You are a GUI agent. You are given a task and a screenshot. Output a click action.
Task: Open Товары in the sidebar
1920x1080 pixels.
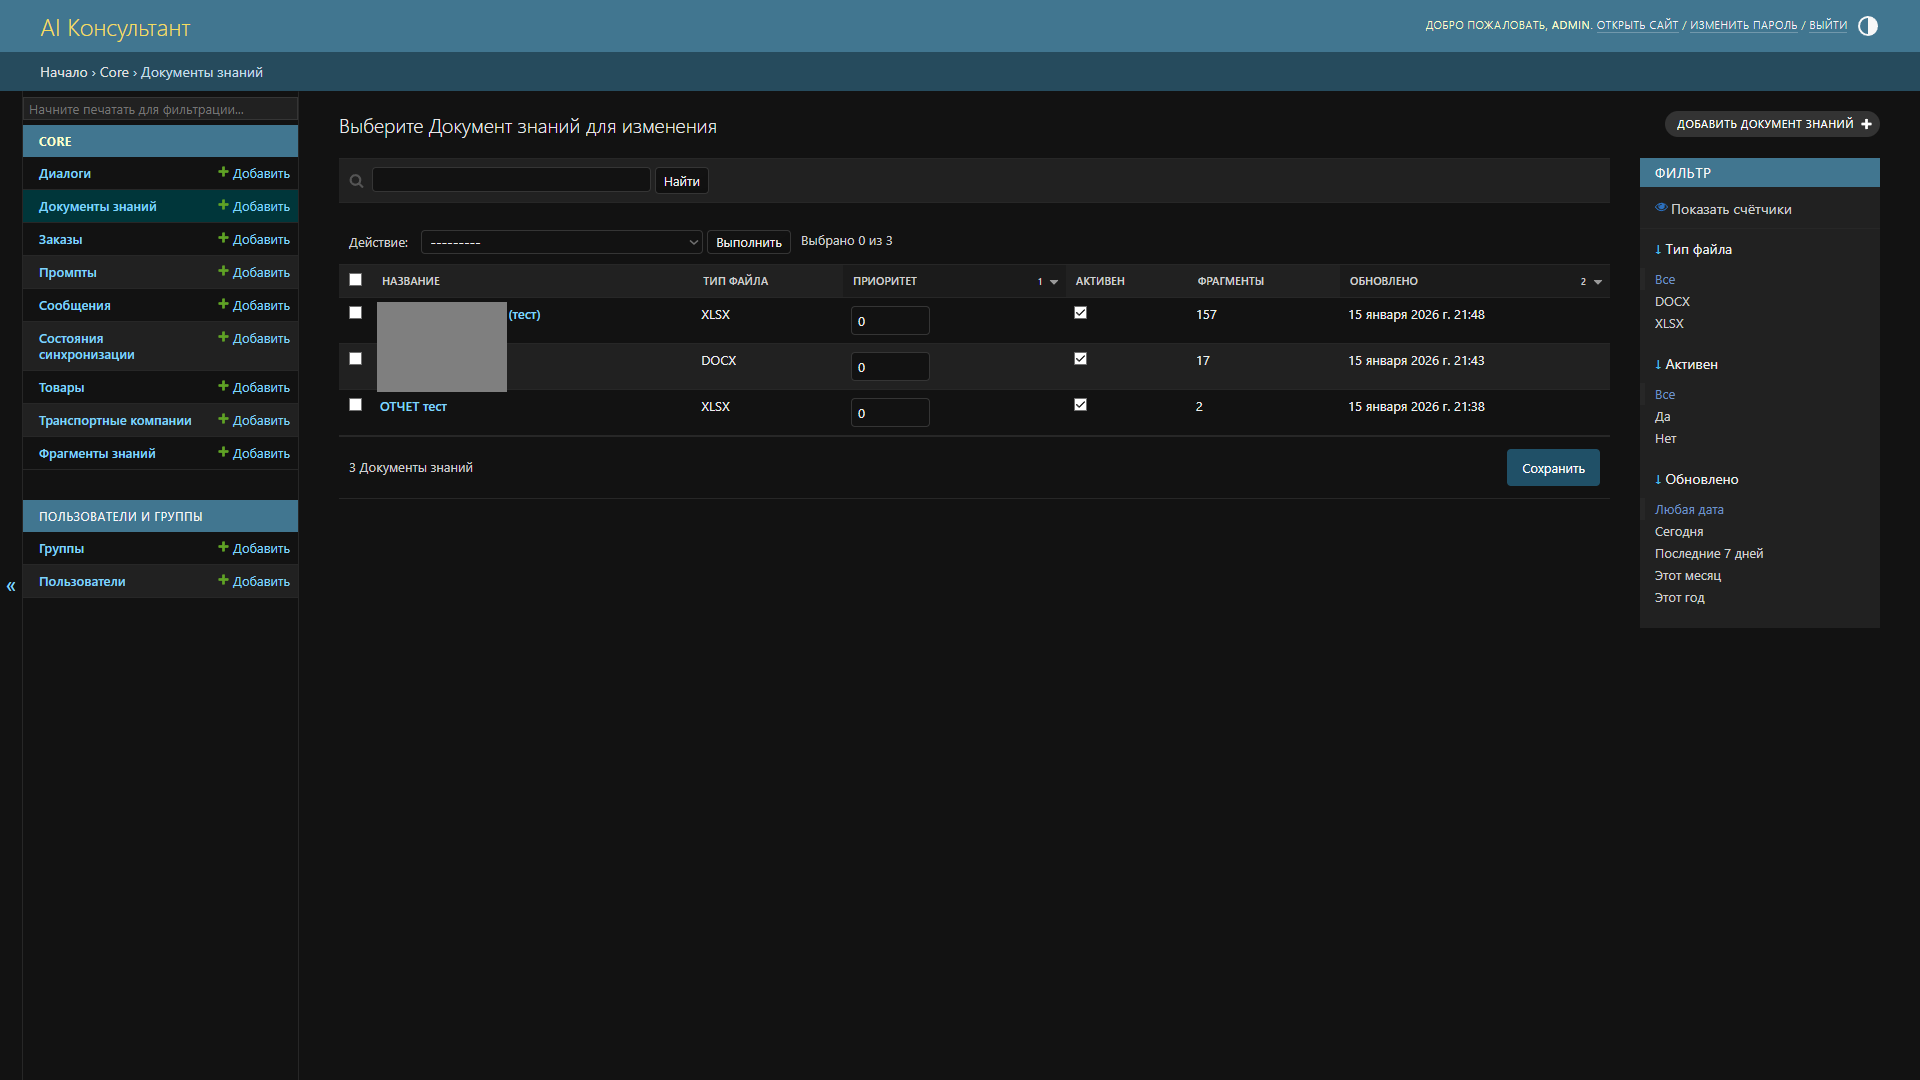(x=62, y=387)
